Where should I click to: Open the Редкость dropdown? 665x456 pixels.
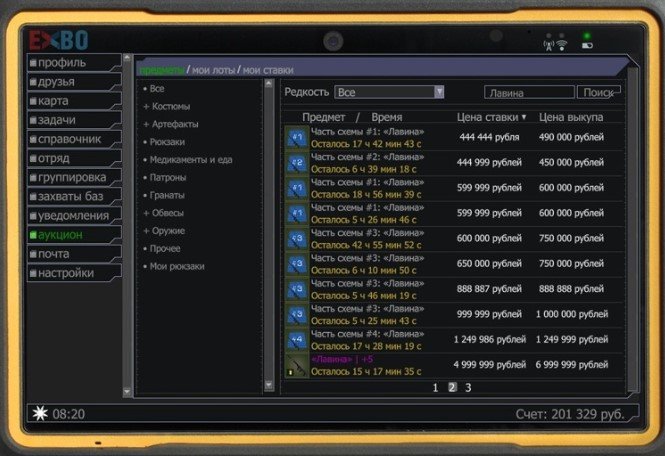[x=389, y=92]
